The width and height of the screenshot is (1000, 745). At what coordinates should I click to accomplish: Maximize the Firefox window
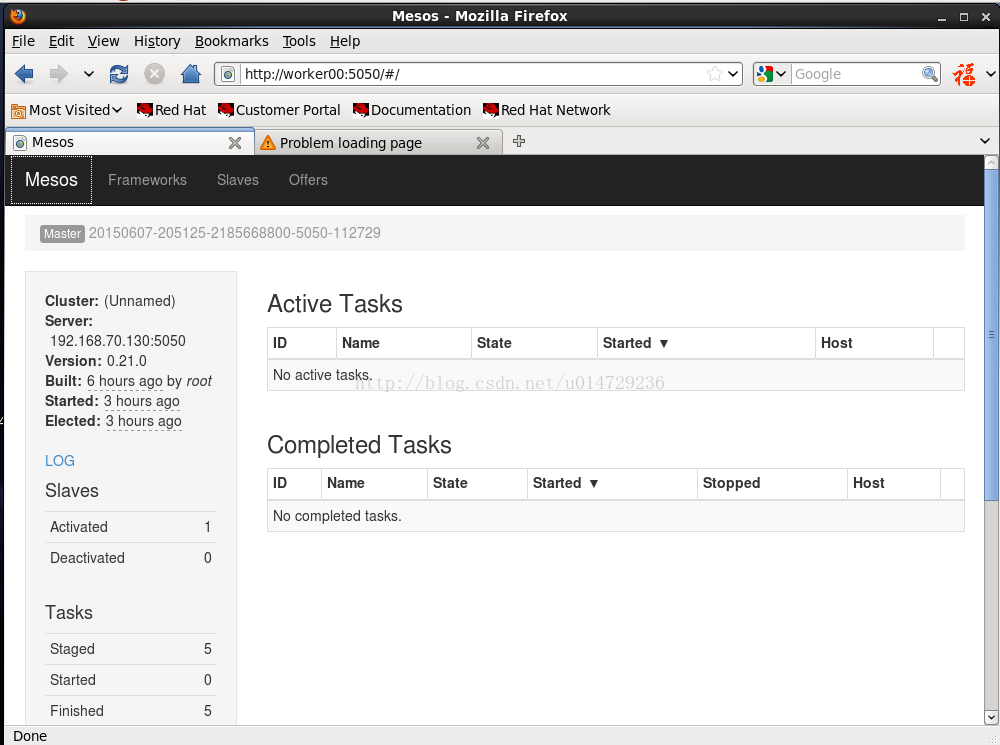tap(964, 17)
